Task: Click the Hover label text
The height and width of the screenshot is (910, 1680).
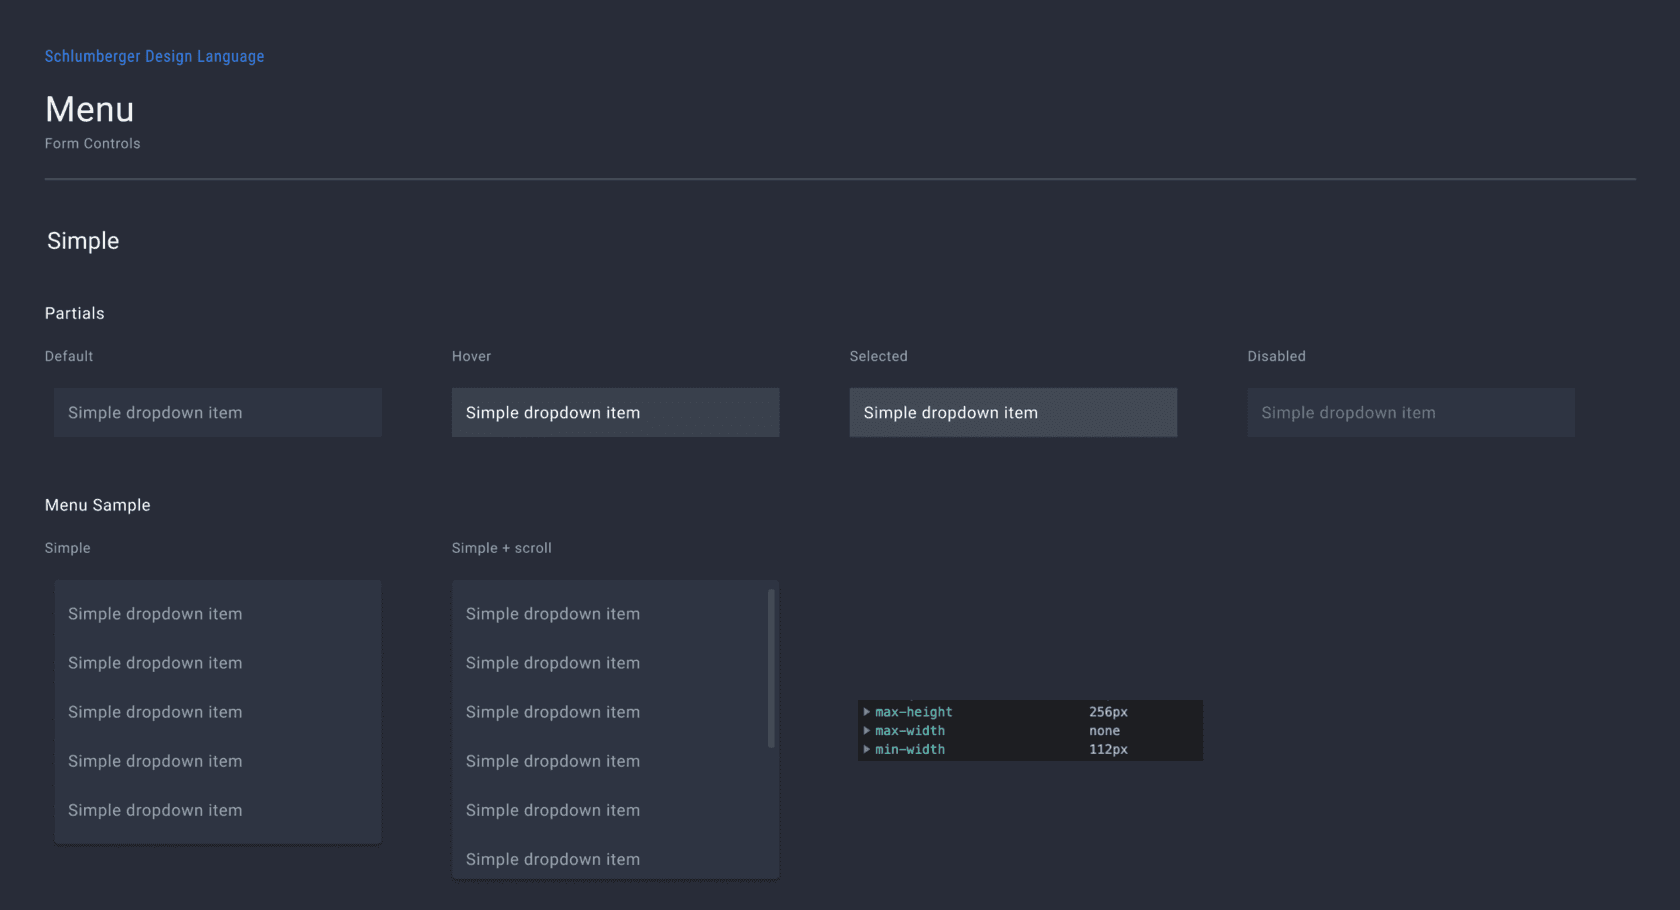Action: tap(471, 356)
